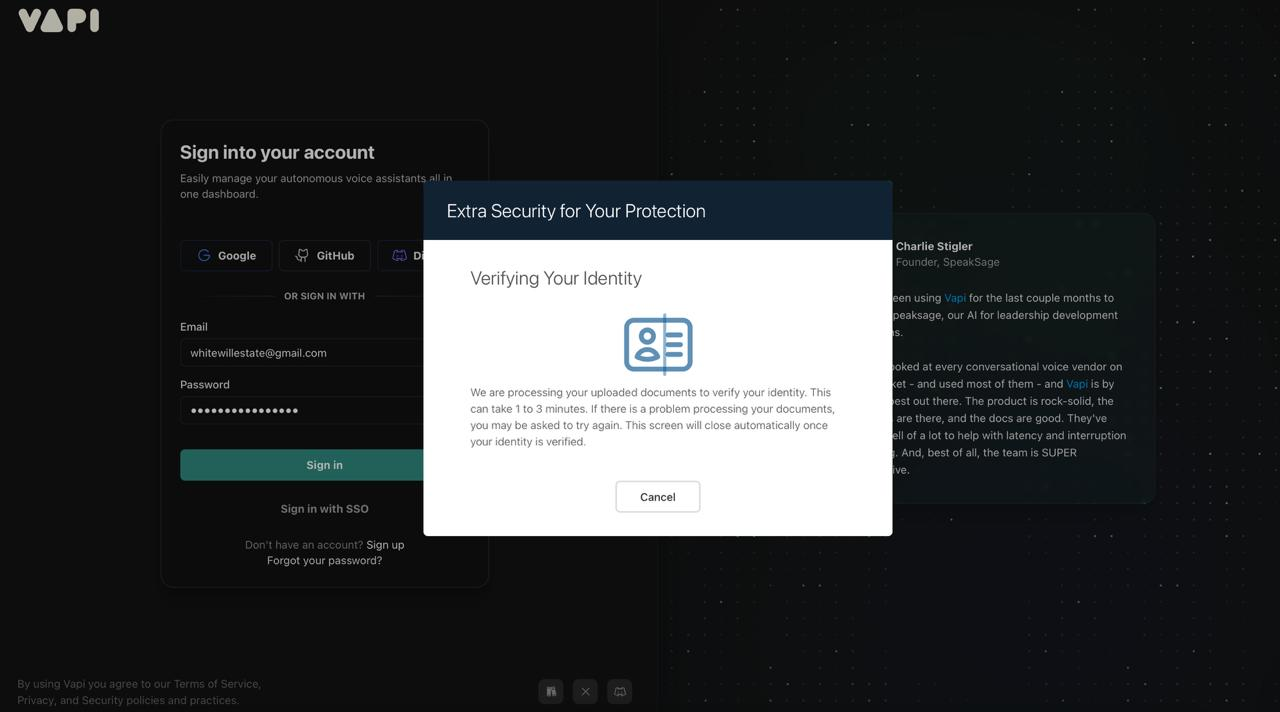The image size is (1280, 712).
Task: Click the Verifying Your Identity heading
Action: pyautogui.click(x=556, y=278)
